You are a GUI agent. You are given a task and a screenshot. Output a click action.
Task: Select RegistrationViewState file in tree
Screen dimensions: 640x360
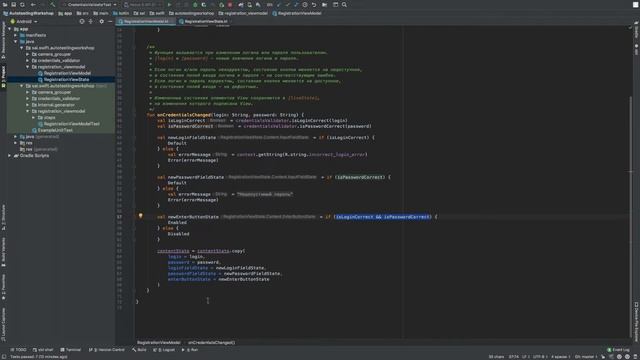(x=63, y=80)
